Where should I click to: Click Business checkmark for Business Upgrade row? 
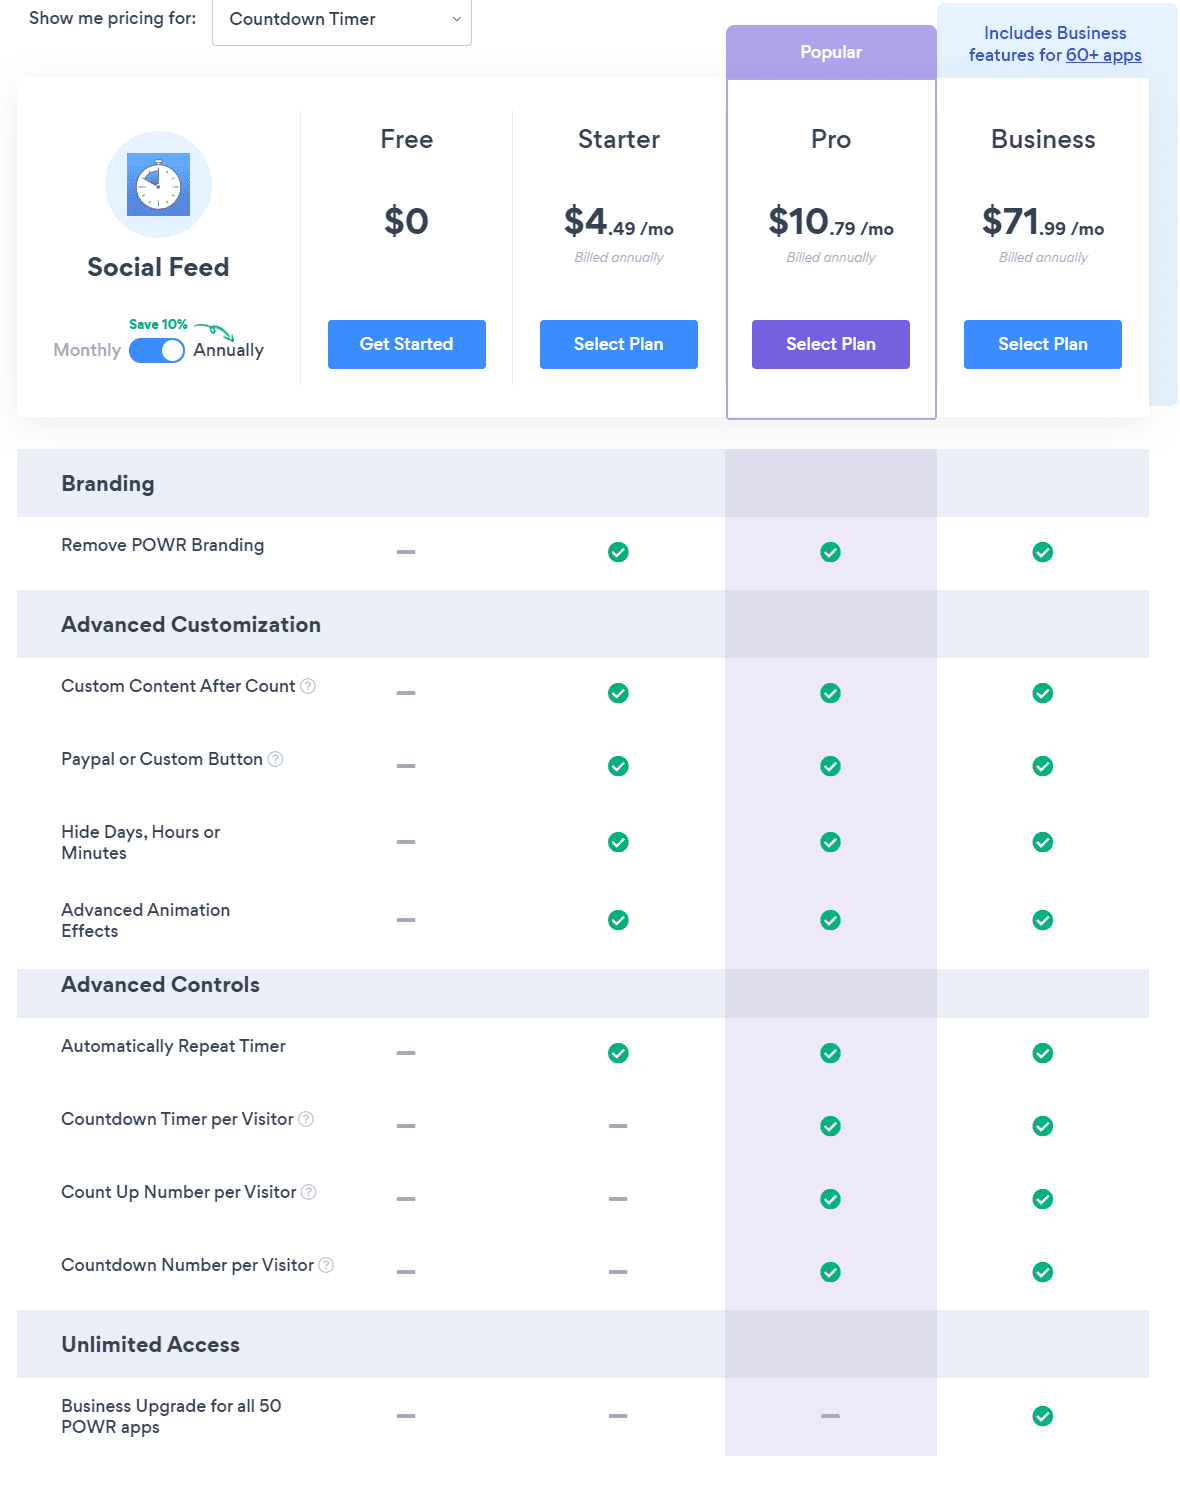pos(1042,1416)
